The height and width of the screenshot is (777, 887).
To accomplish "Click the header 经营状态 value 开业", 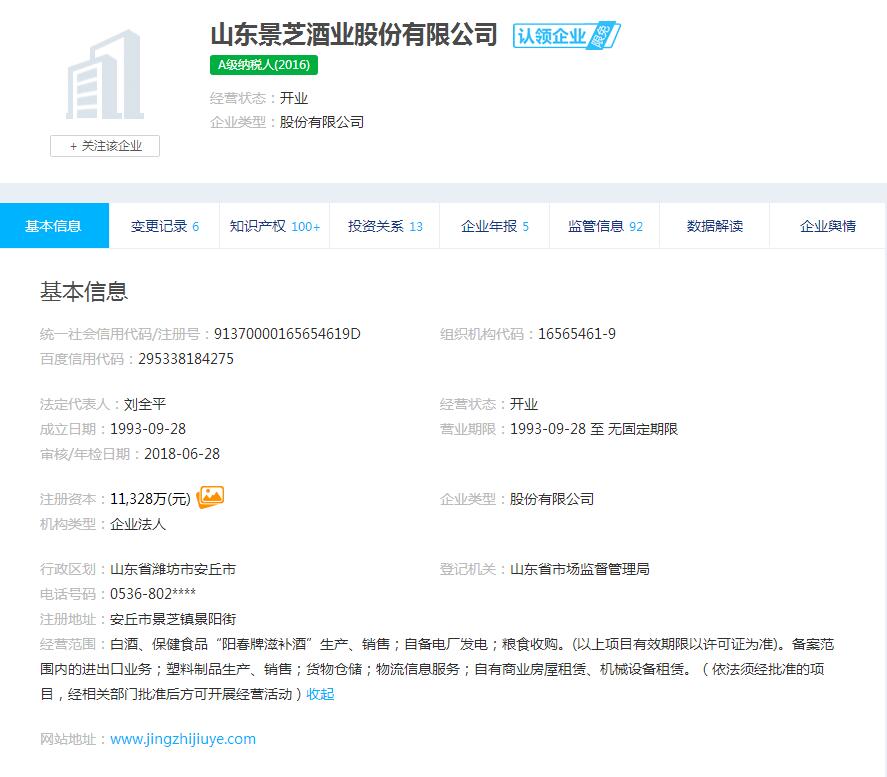I will pos(294,98).
